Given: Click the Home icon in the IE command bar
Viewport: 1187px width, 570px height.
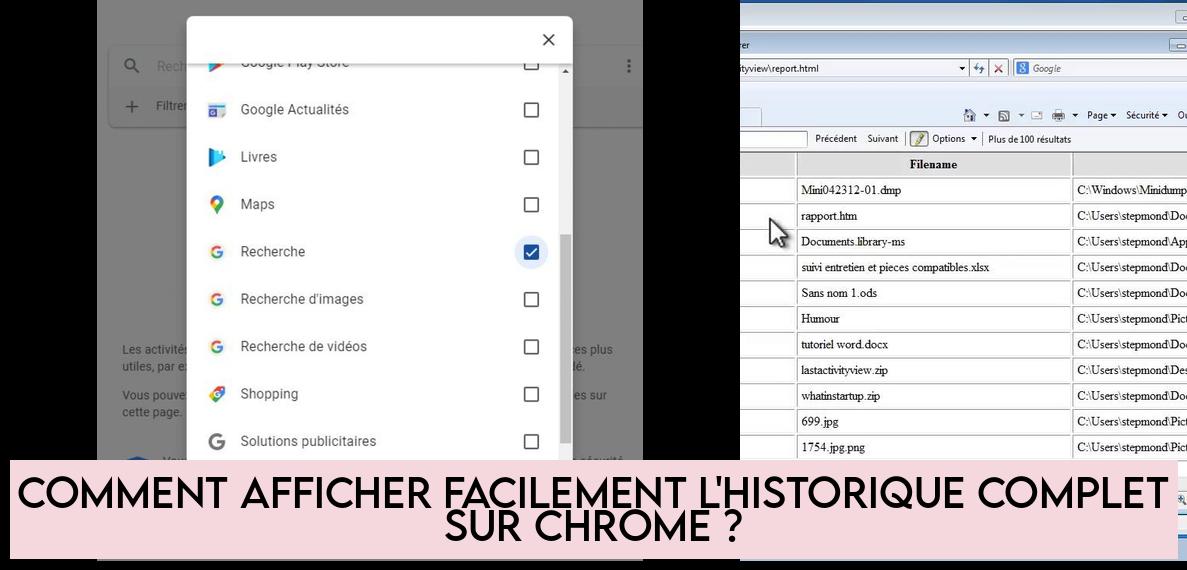Looking at the screenshot, I should 969,115.
